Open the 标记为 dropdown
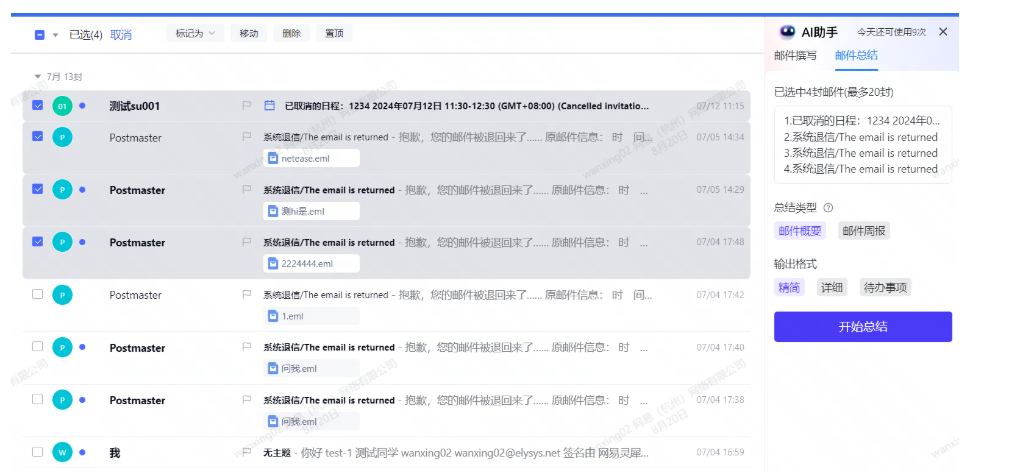Viewport: 1010px width, 475px height. click(195, 34)
